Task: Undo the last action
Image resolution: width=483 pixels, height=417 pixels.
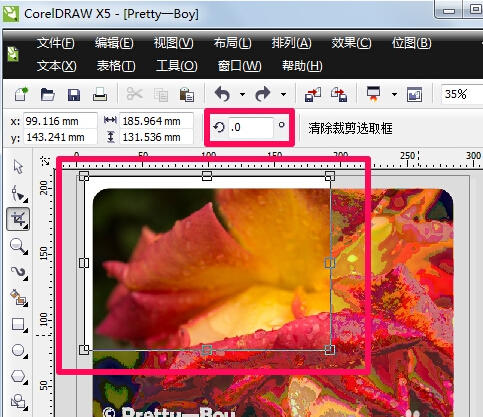Action: [222, 94]
